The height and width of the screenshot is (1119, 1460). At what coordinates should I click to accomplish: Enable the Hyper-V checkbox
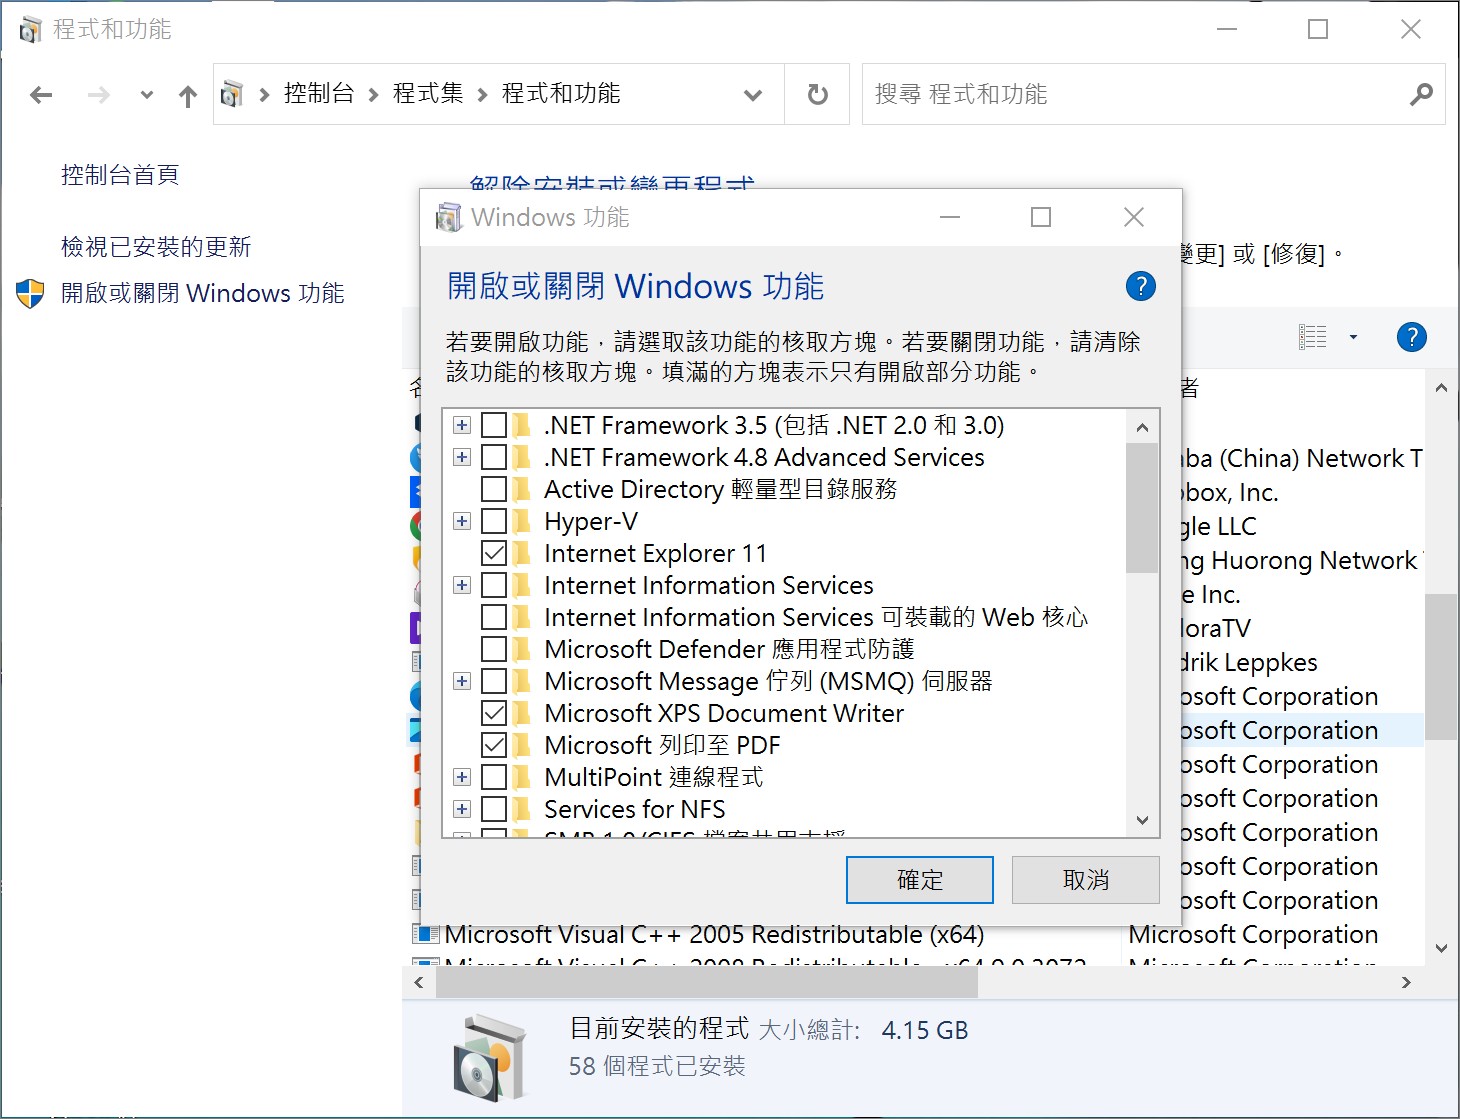coord(494,521)
